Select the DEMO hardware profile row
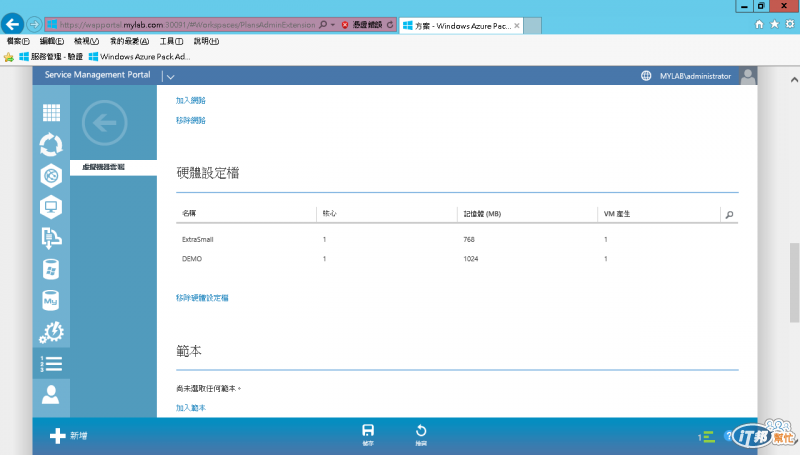Screen dimensions: 800x455 [457, 259]
